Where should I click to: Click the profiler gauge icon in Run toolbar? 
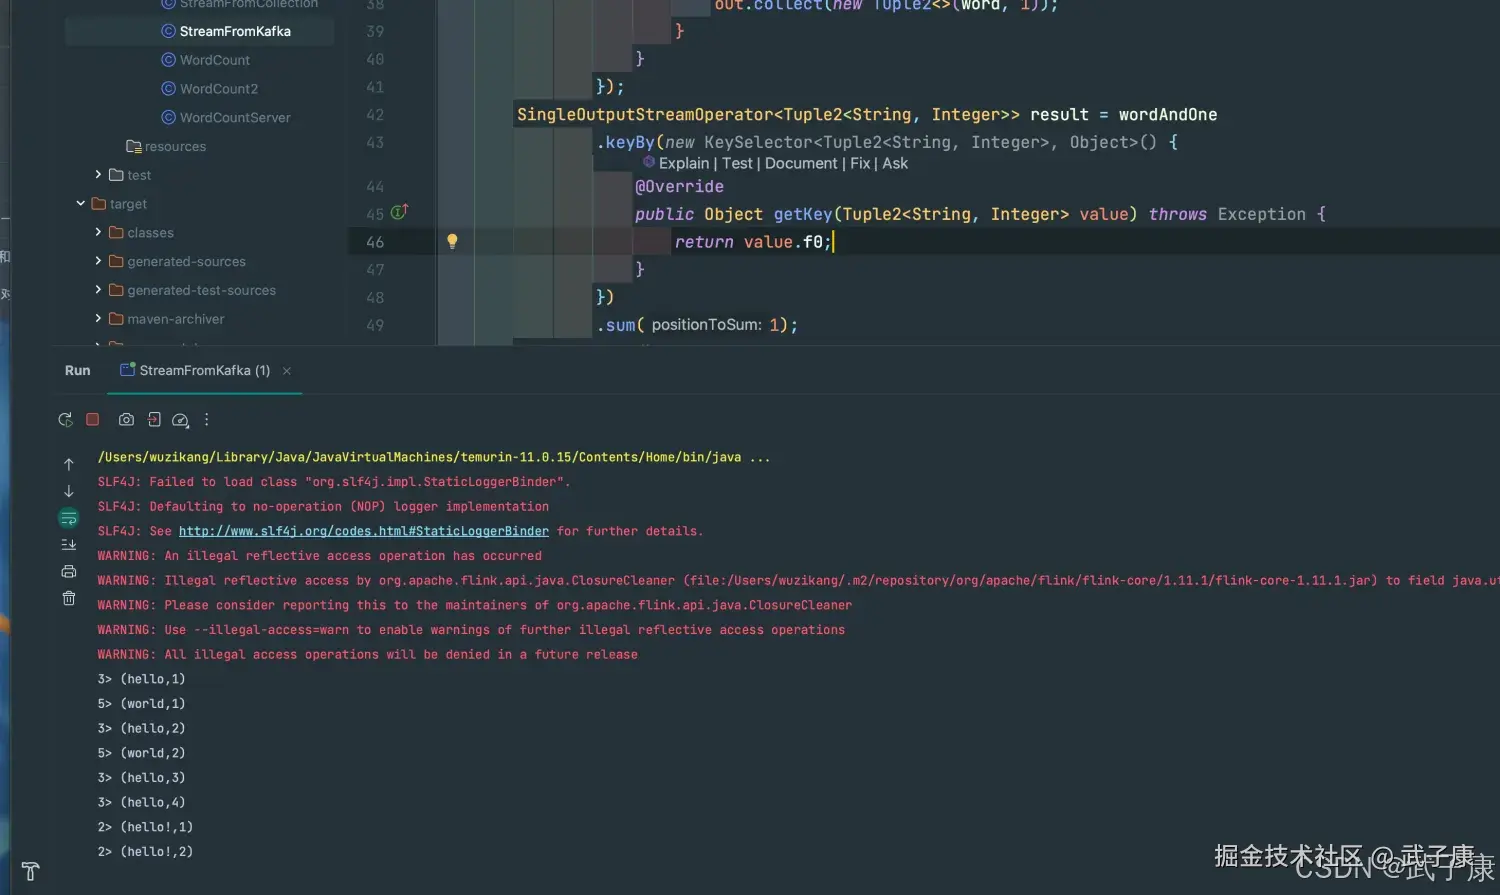180,420
